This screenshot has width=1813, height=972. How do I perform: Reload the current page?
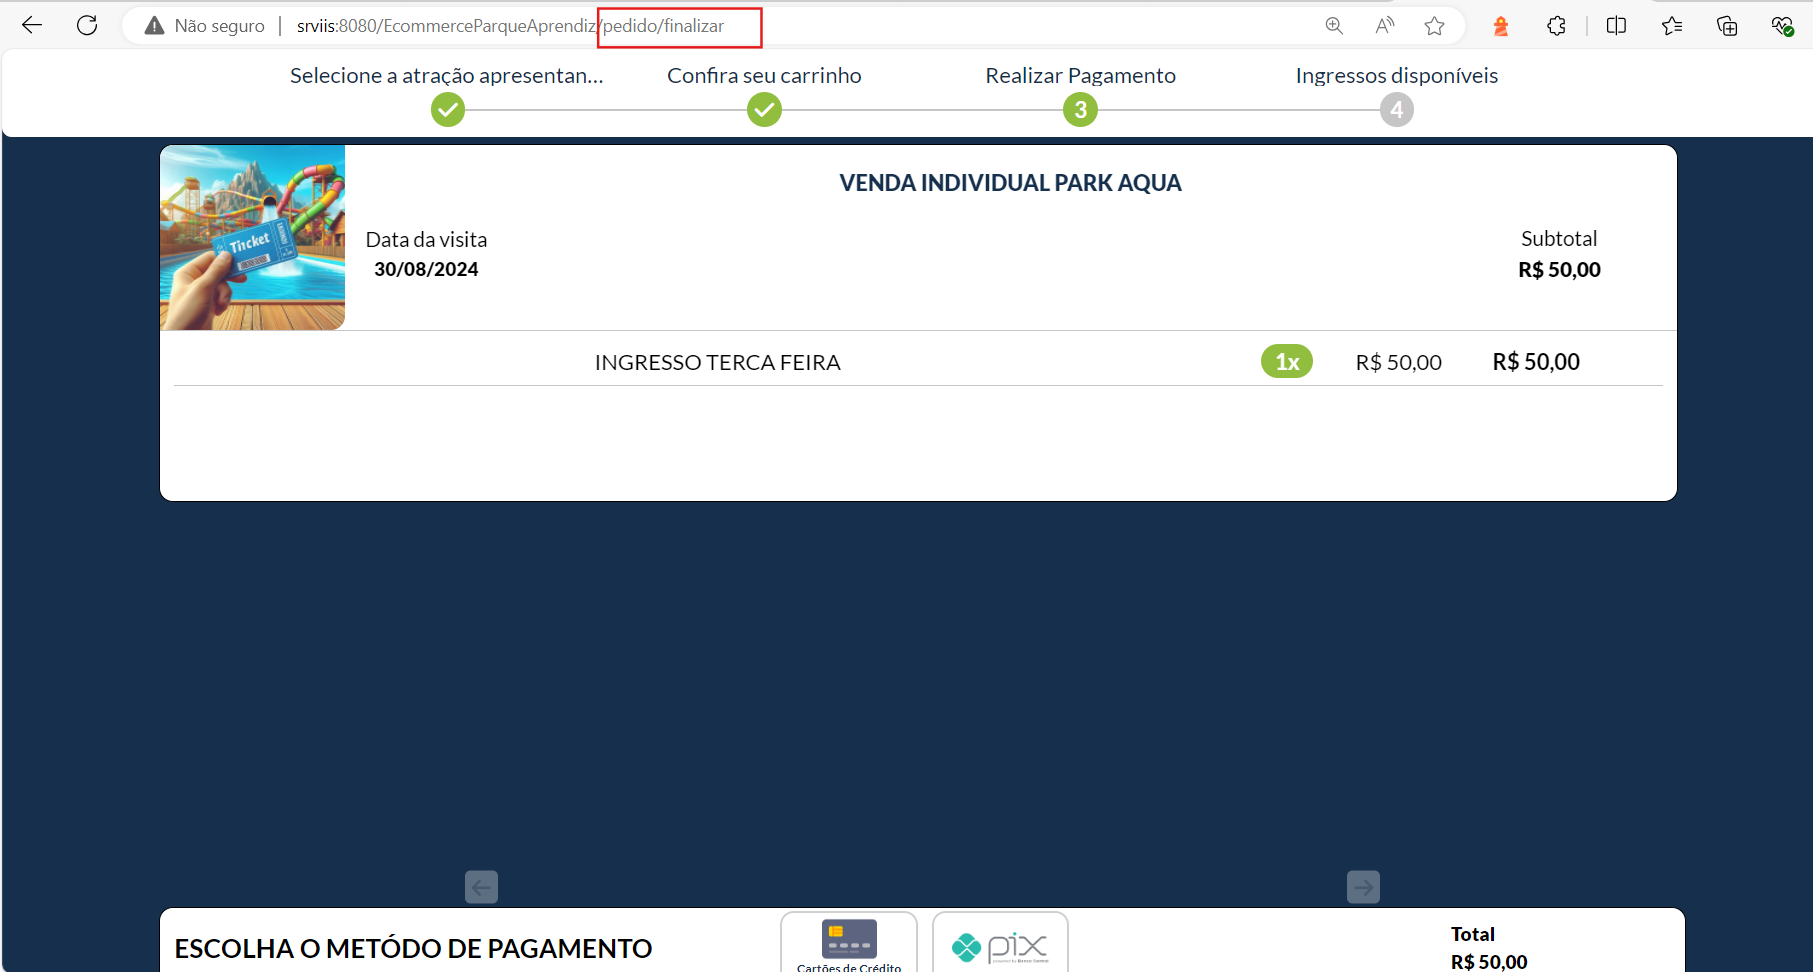pos(87,26)
